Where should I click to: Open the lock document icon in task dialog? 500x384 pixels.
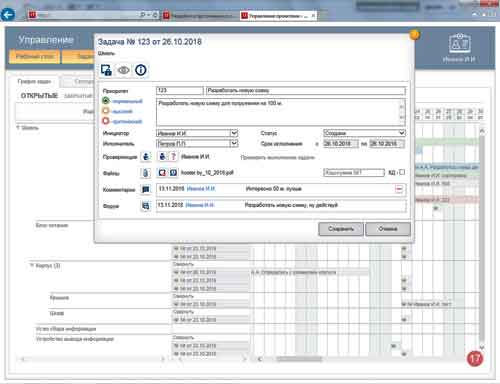click(x=106, y=70)
